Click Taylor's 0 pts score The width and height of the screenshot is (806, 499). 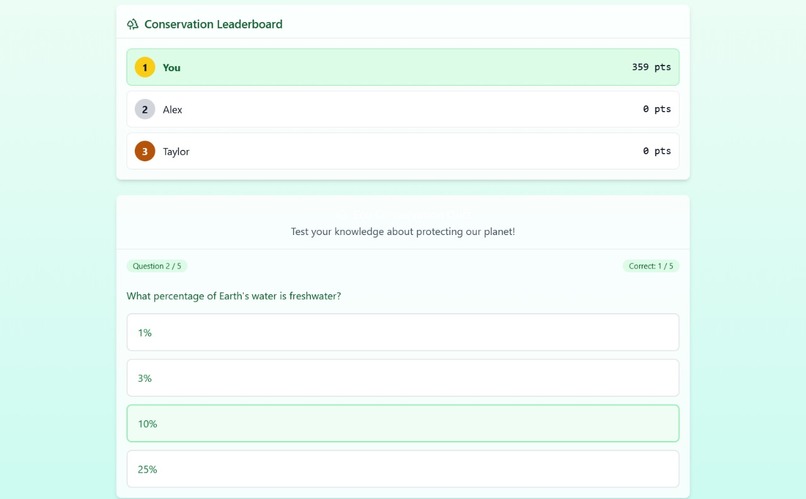pyautogui.click(x=657, y=151)
